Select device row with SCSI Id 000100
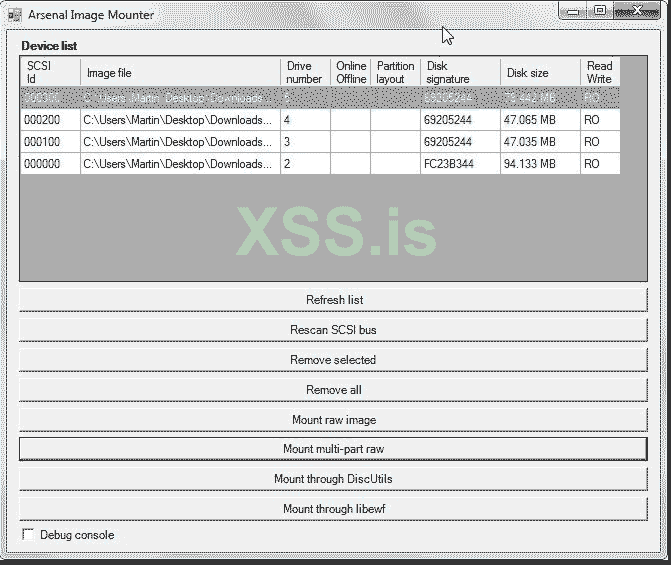This screenshot has height=565, width=671. [320, 142]
